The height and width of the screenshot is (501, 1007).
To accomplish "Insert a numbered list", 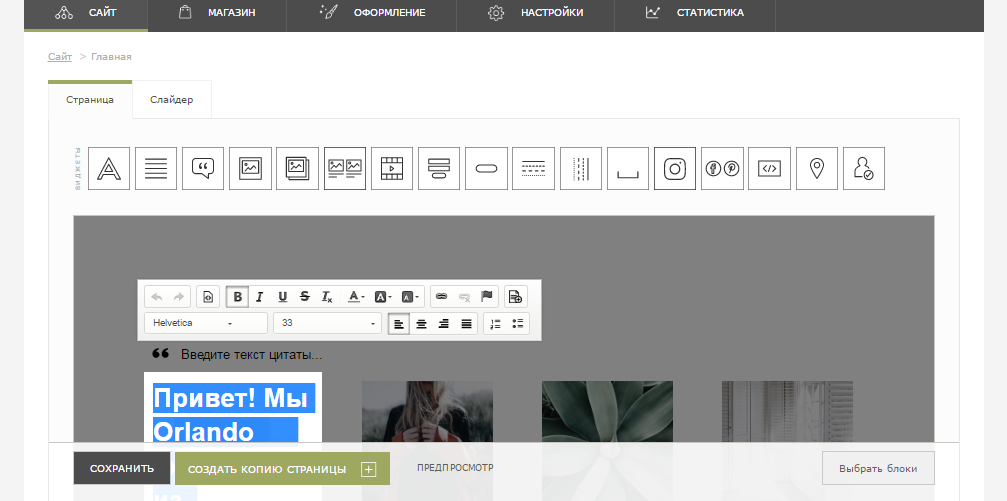I will (495, 324).
